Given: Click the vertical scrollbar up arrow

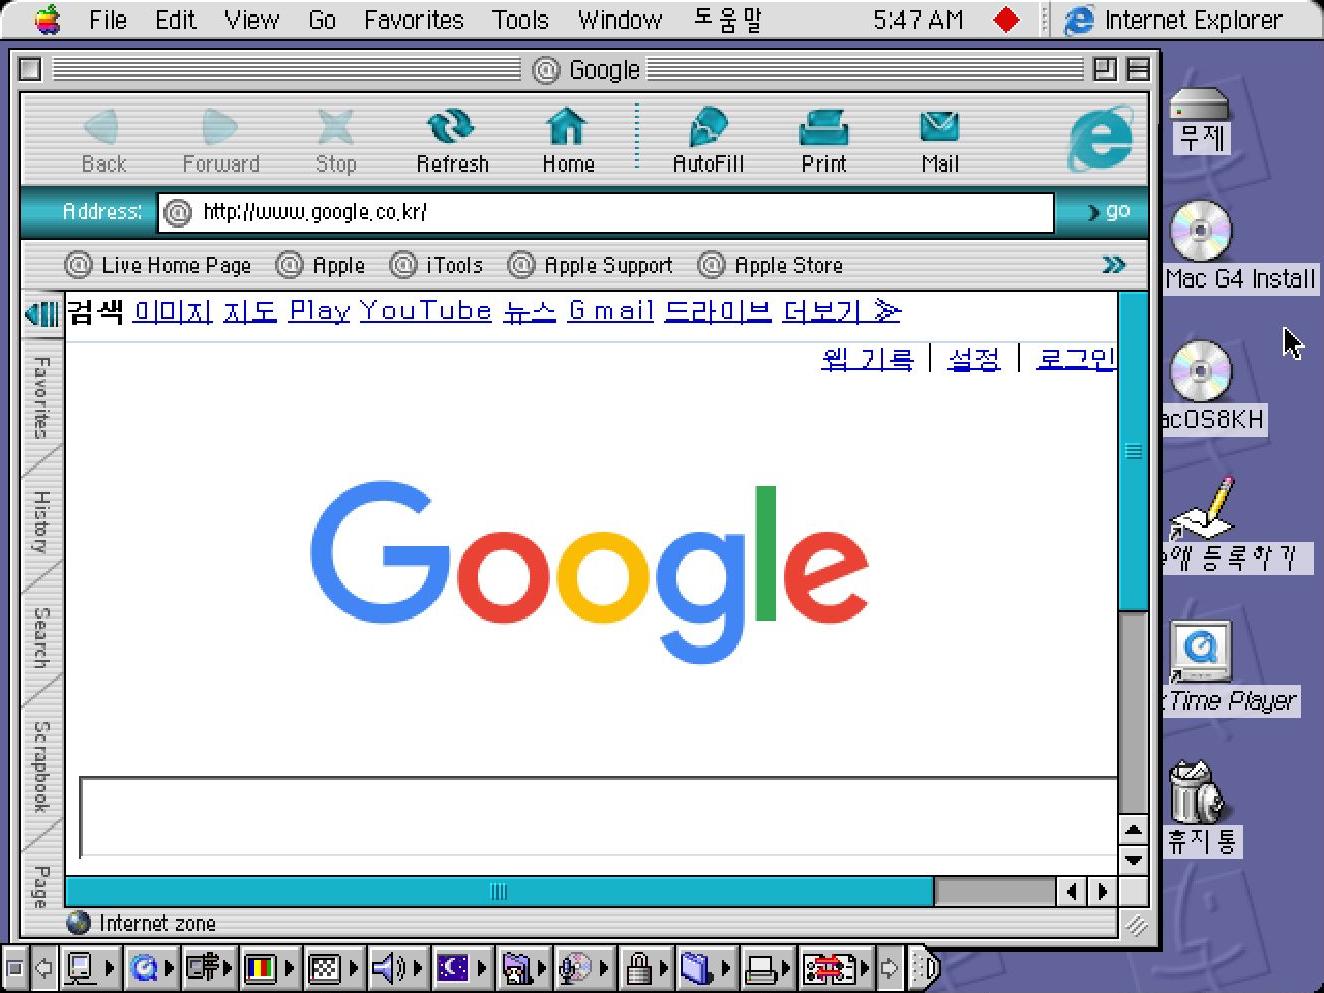Looking at the screenshot, I should [1133, 829].
